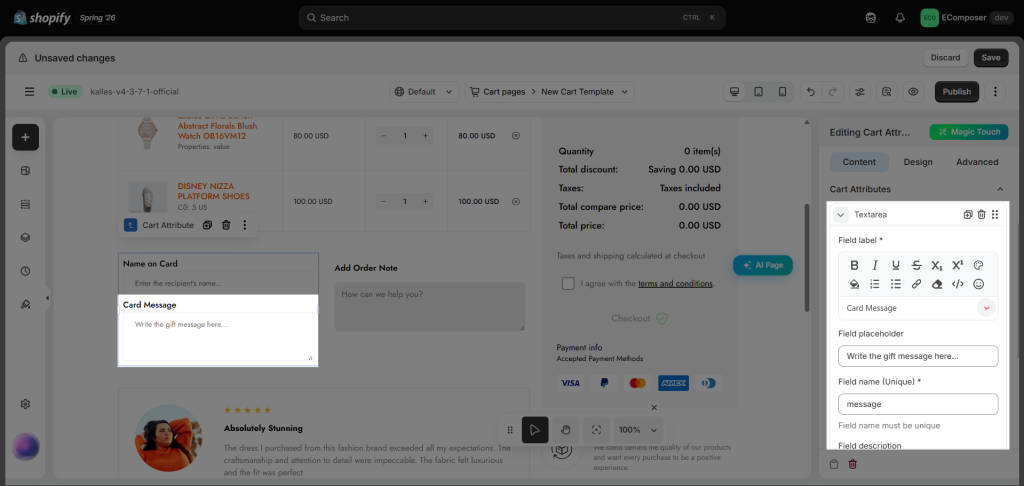
Task: Toggle bold in Field label editor
Action: [854, 265]
